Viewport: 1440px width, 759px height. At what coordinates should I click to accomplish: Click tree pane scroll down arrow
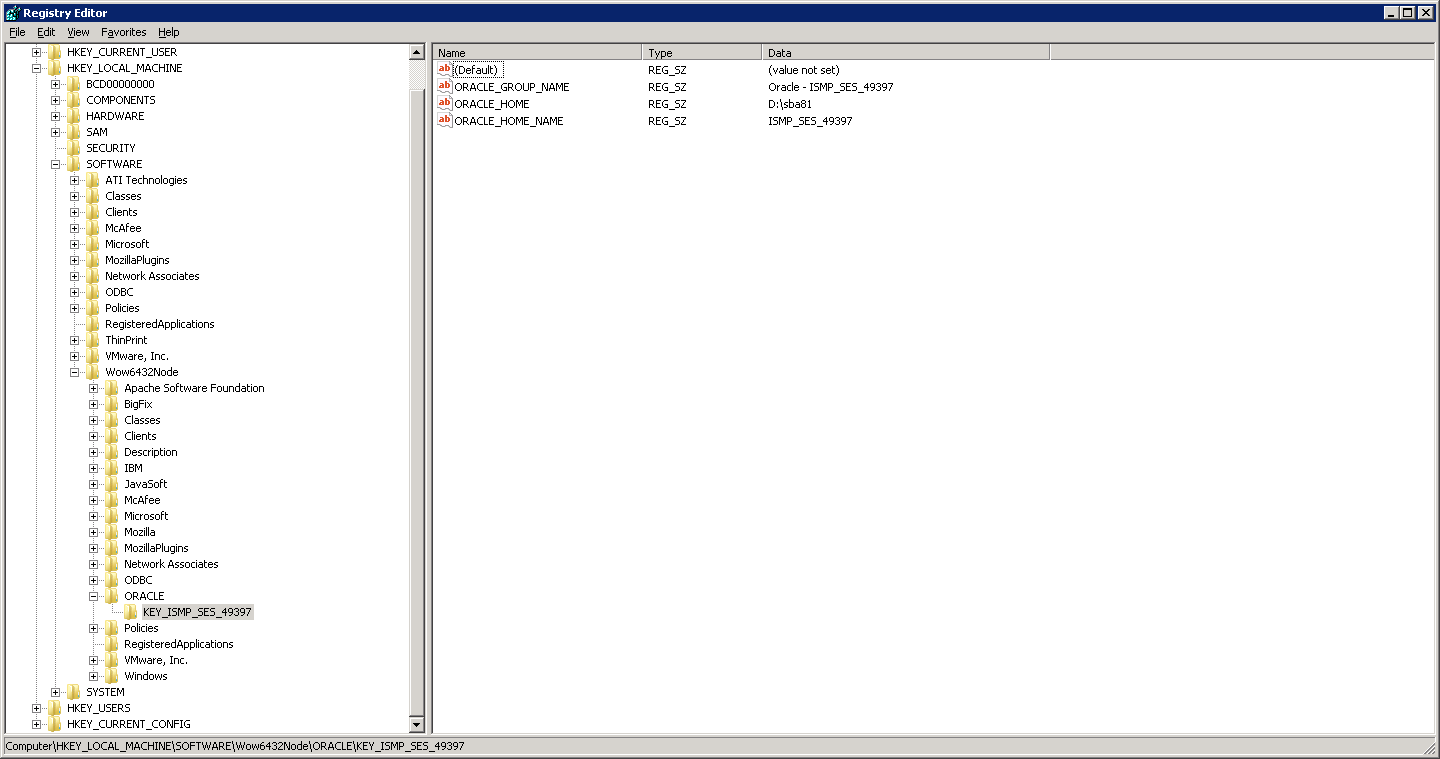[417, 724]
